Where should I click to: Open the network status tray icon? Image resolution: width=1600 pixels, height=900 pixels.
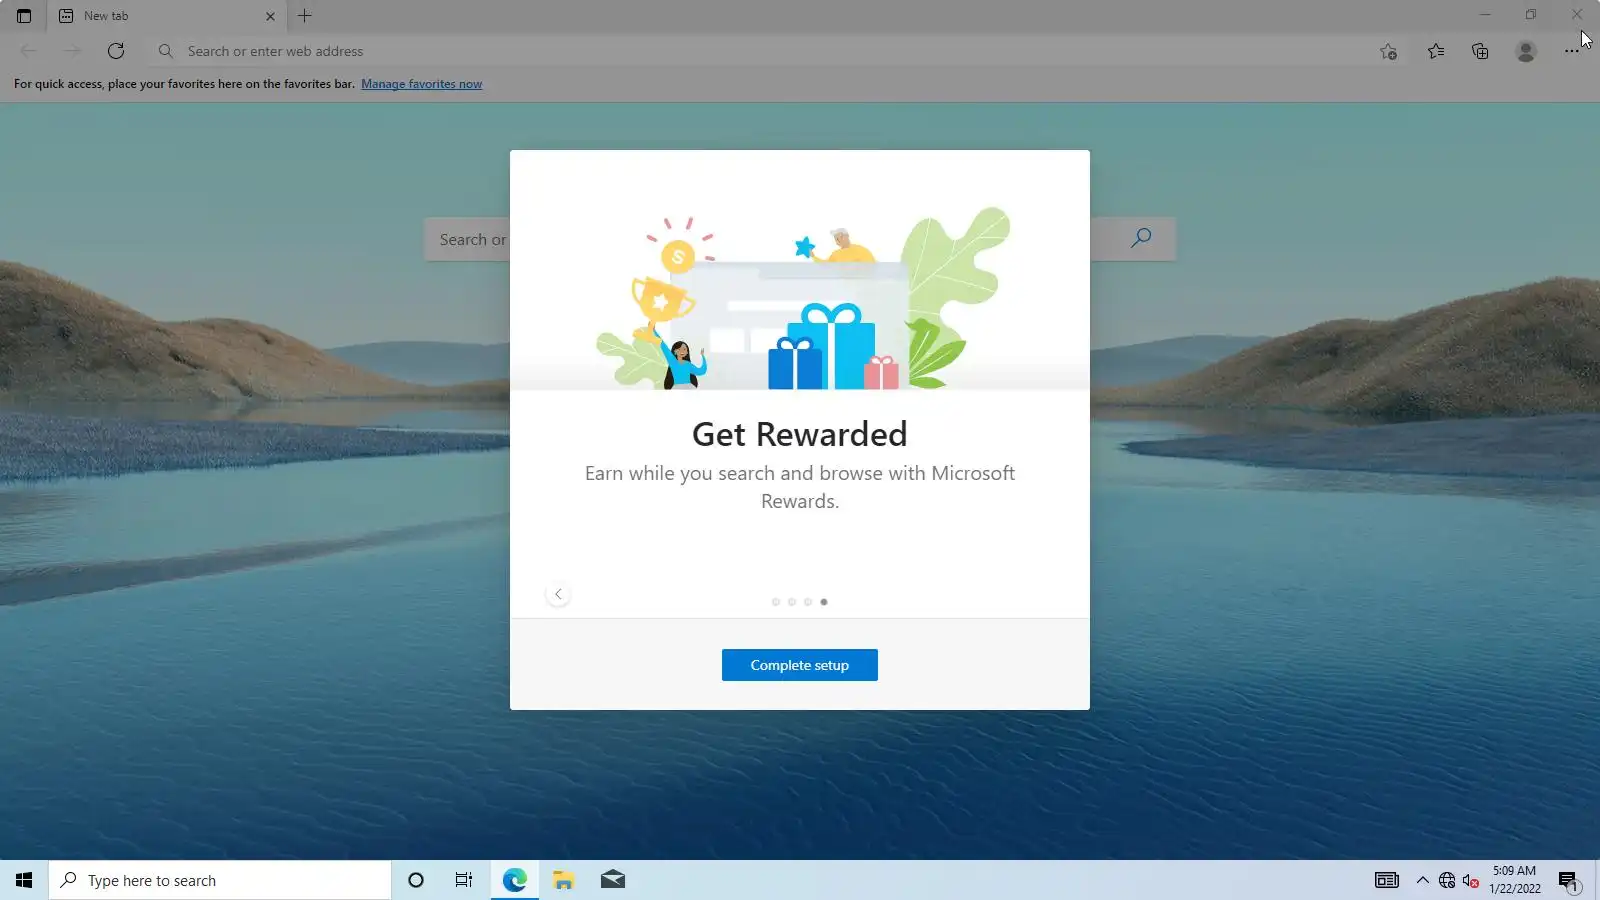pyautogui.click(x=1447, y=880)
